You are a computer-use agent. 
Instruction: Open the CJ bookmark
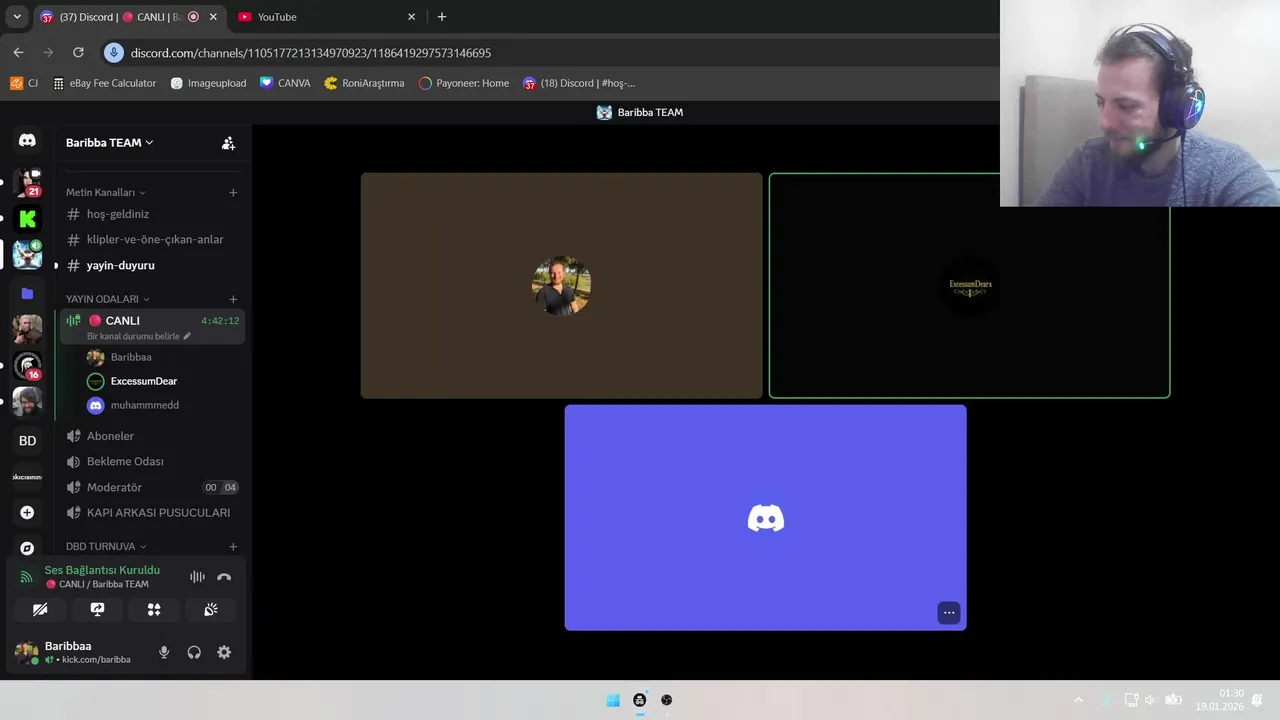tap(24, 83)
